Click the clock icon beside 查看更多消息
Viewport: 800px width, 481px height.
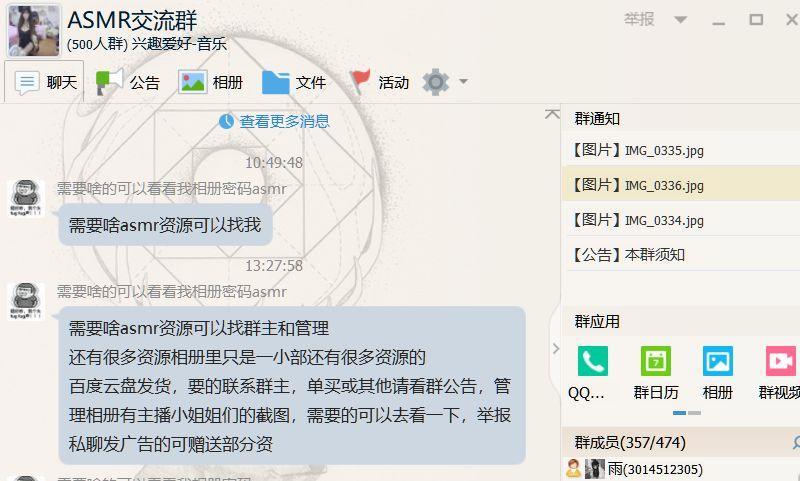point(226,121)
